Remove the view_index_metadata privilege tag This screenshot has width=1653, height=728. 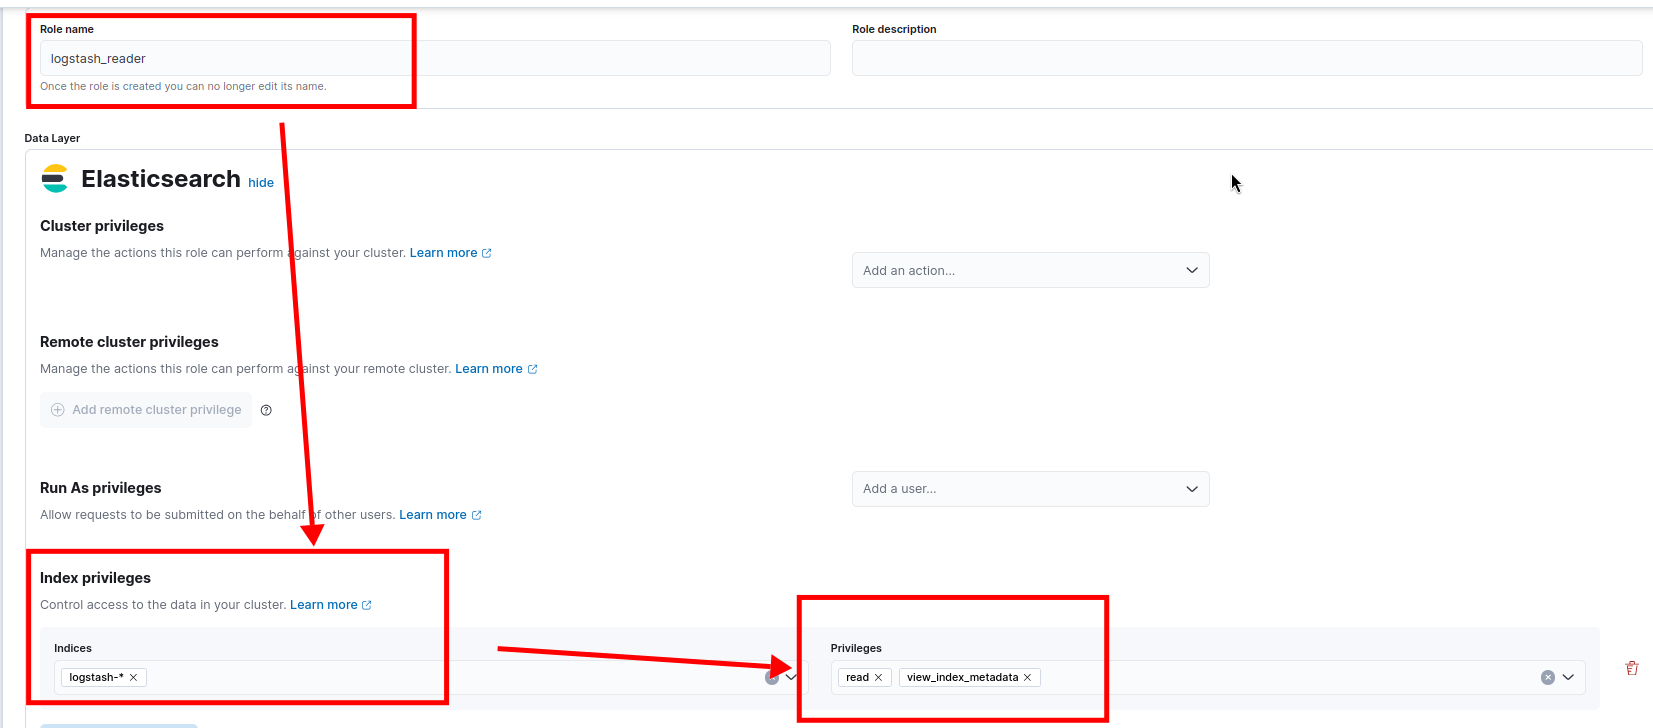1027,678
